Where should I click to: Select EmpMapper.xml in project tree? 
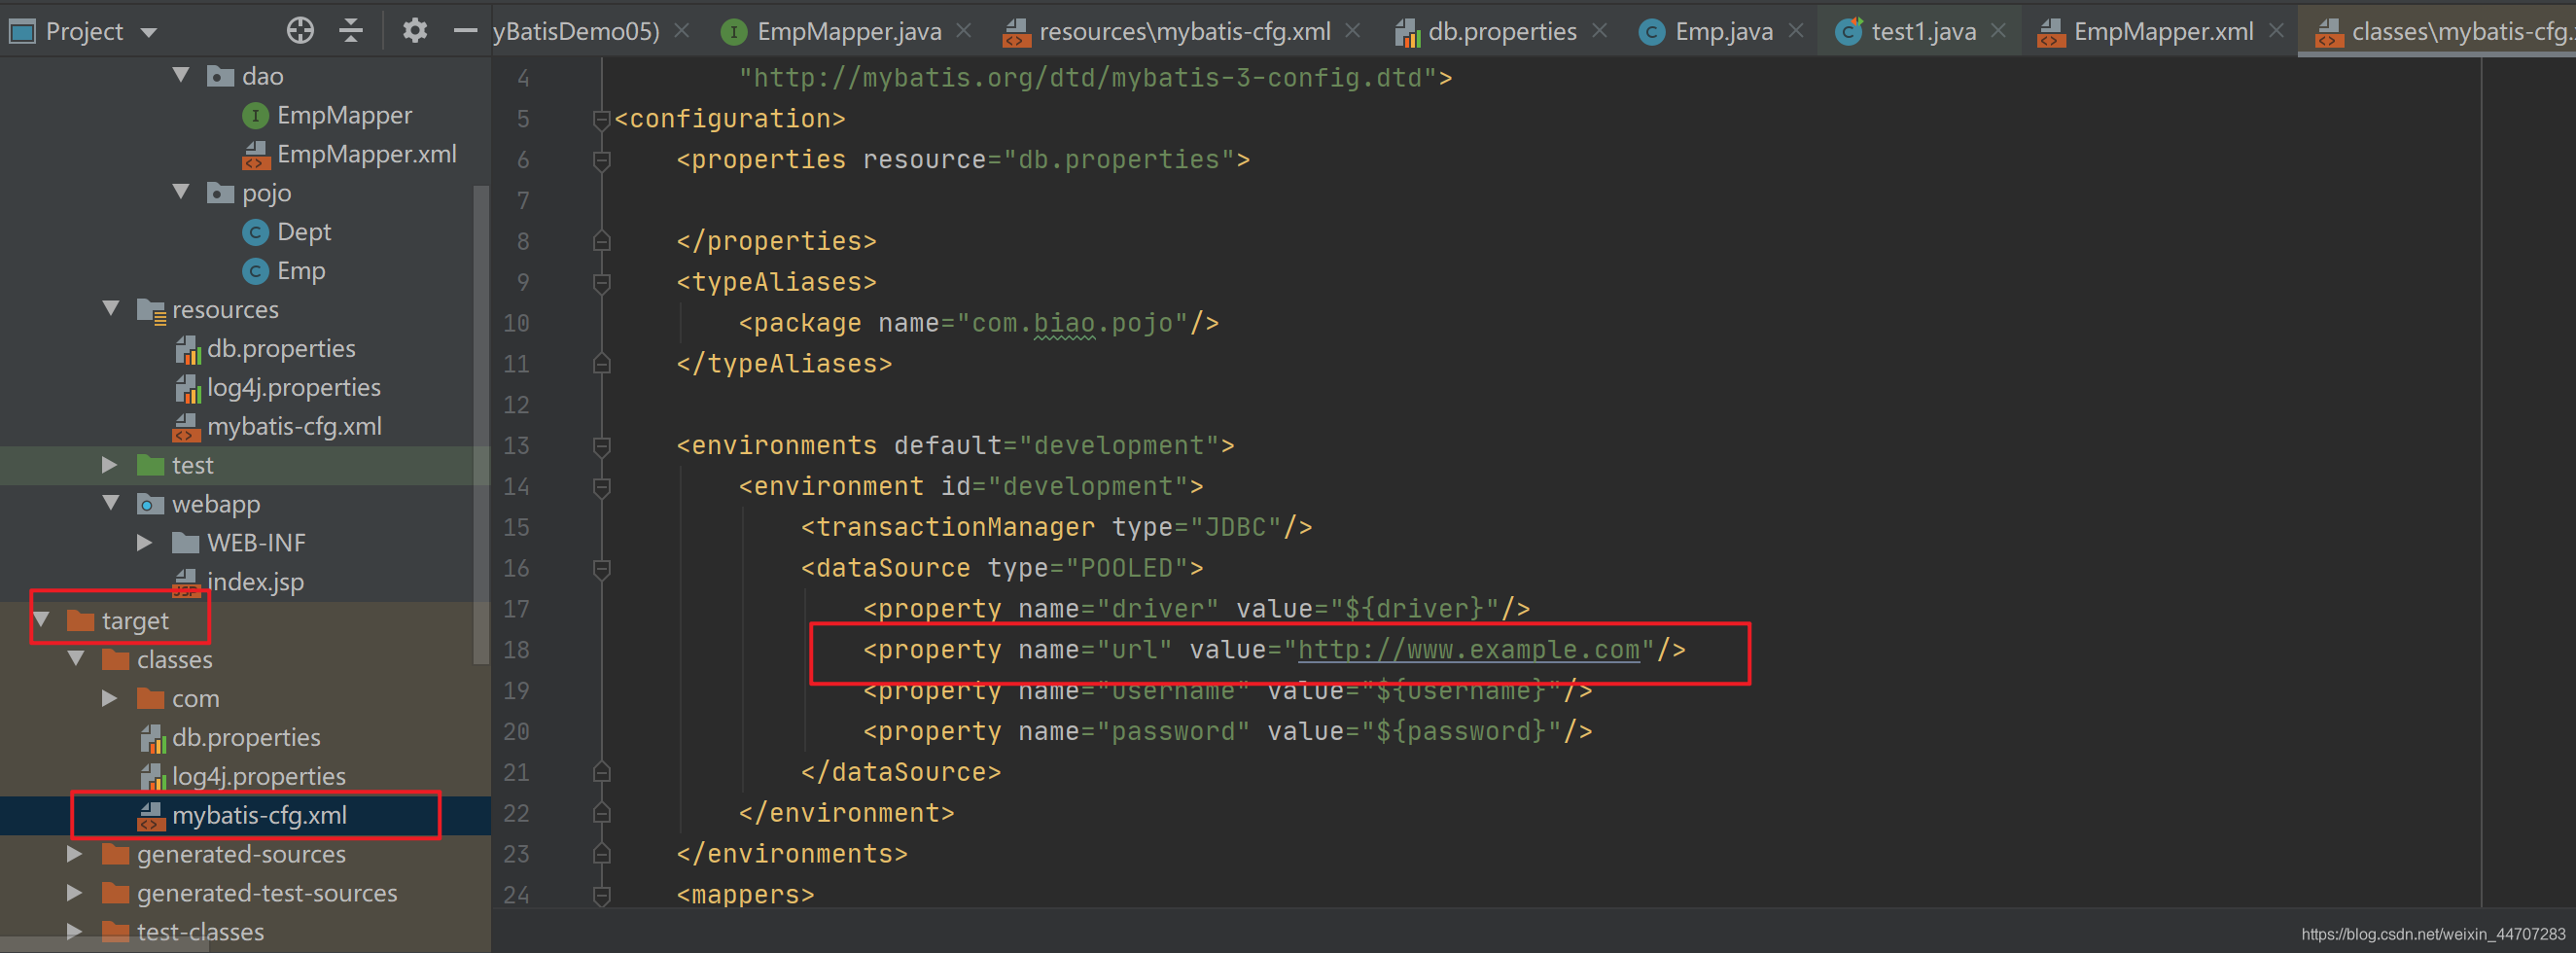(x=349, y=154)
